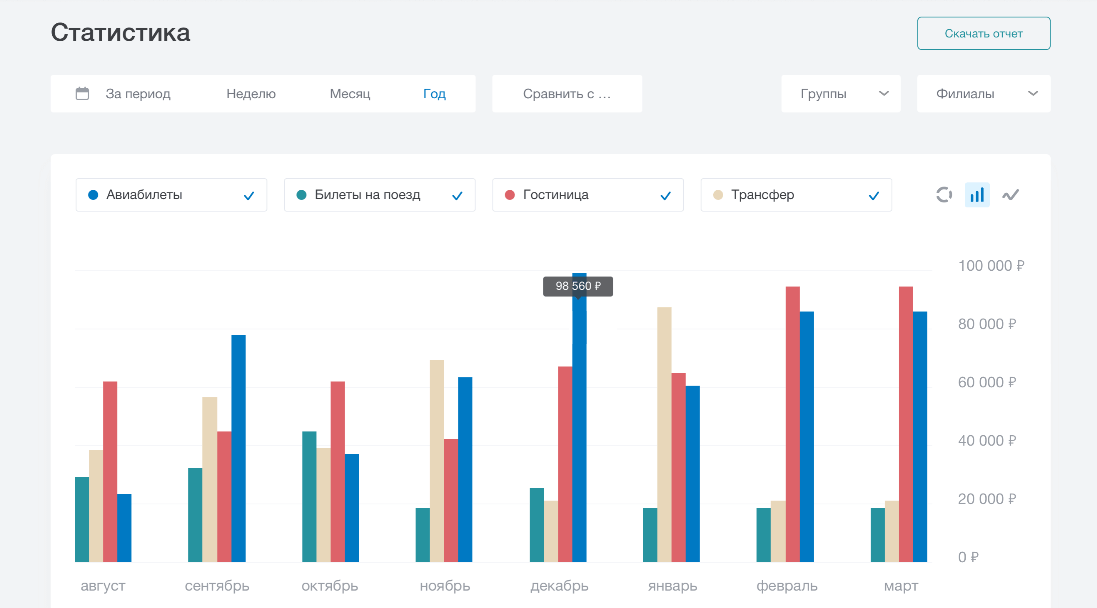This screenshot has width=1097, height=608.
Task: Click the blue dot next to Авиабилеты
Action: 93,195
